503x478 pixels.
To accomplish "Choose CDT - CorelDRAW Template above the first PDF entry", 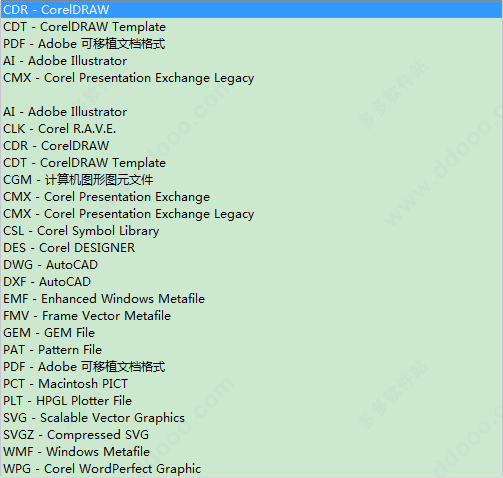I will coord(251,27).
